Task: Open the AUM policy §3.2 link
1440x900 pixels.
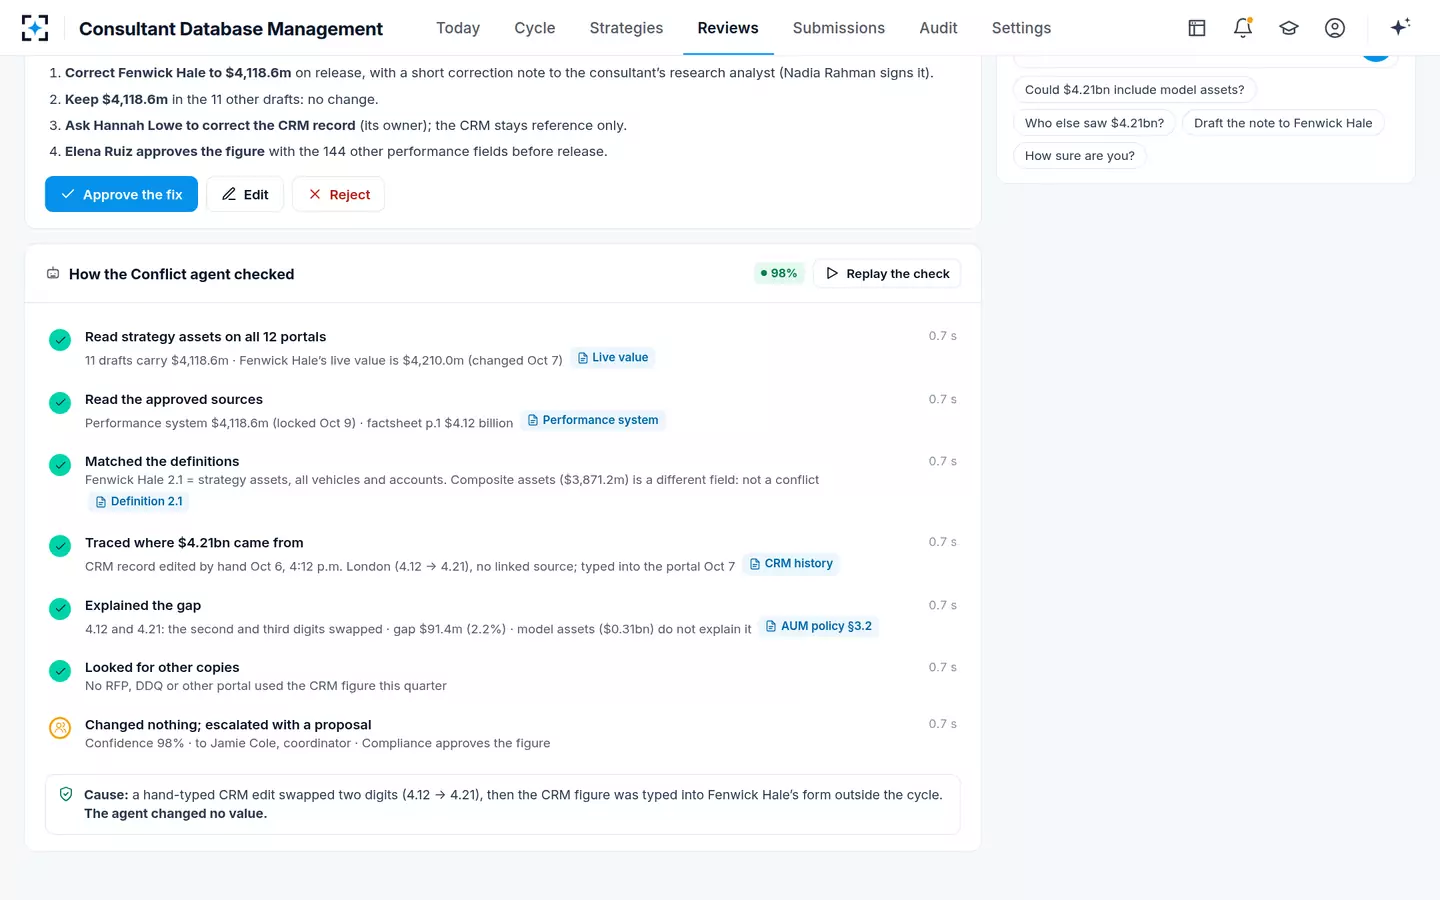Action: [819, 626]
